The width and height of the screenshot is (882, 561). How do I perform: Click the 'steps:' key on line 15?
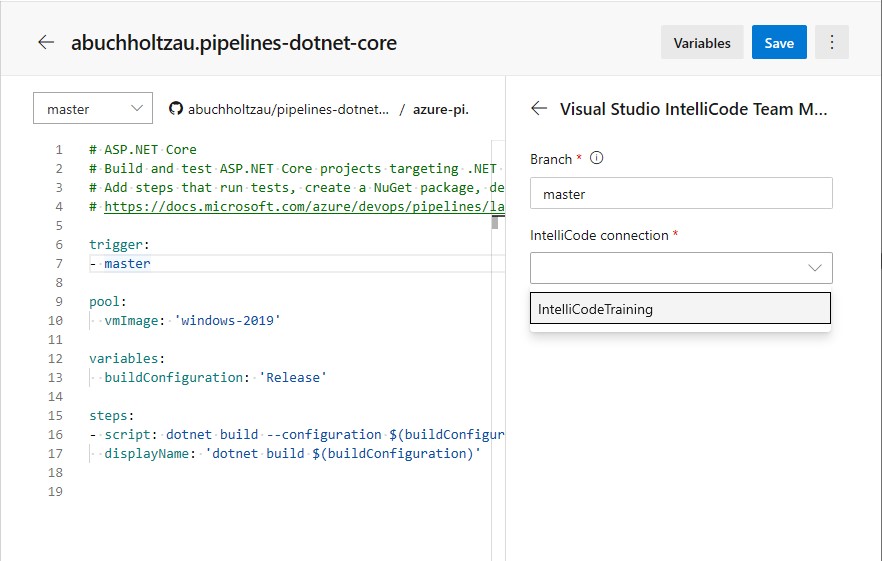(x=112, y=416)
